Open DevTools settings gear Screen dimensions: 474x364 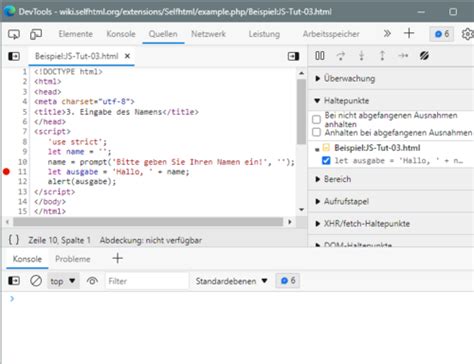tap(468, 34)
